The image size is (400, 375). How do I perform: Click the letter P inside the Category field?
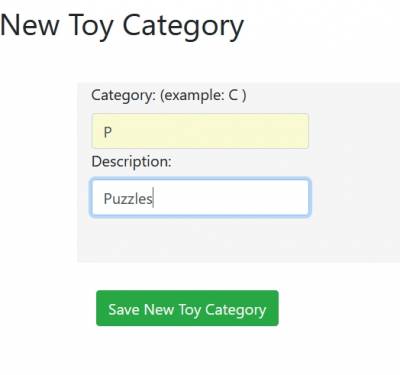pos(108,132)
